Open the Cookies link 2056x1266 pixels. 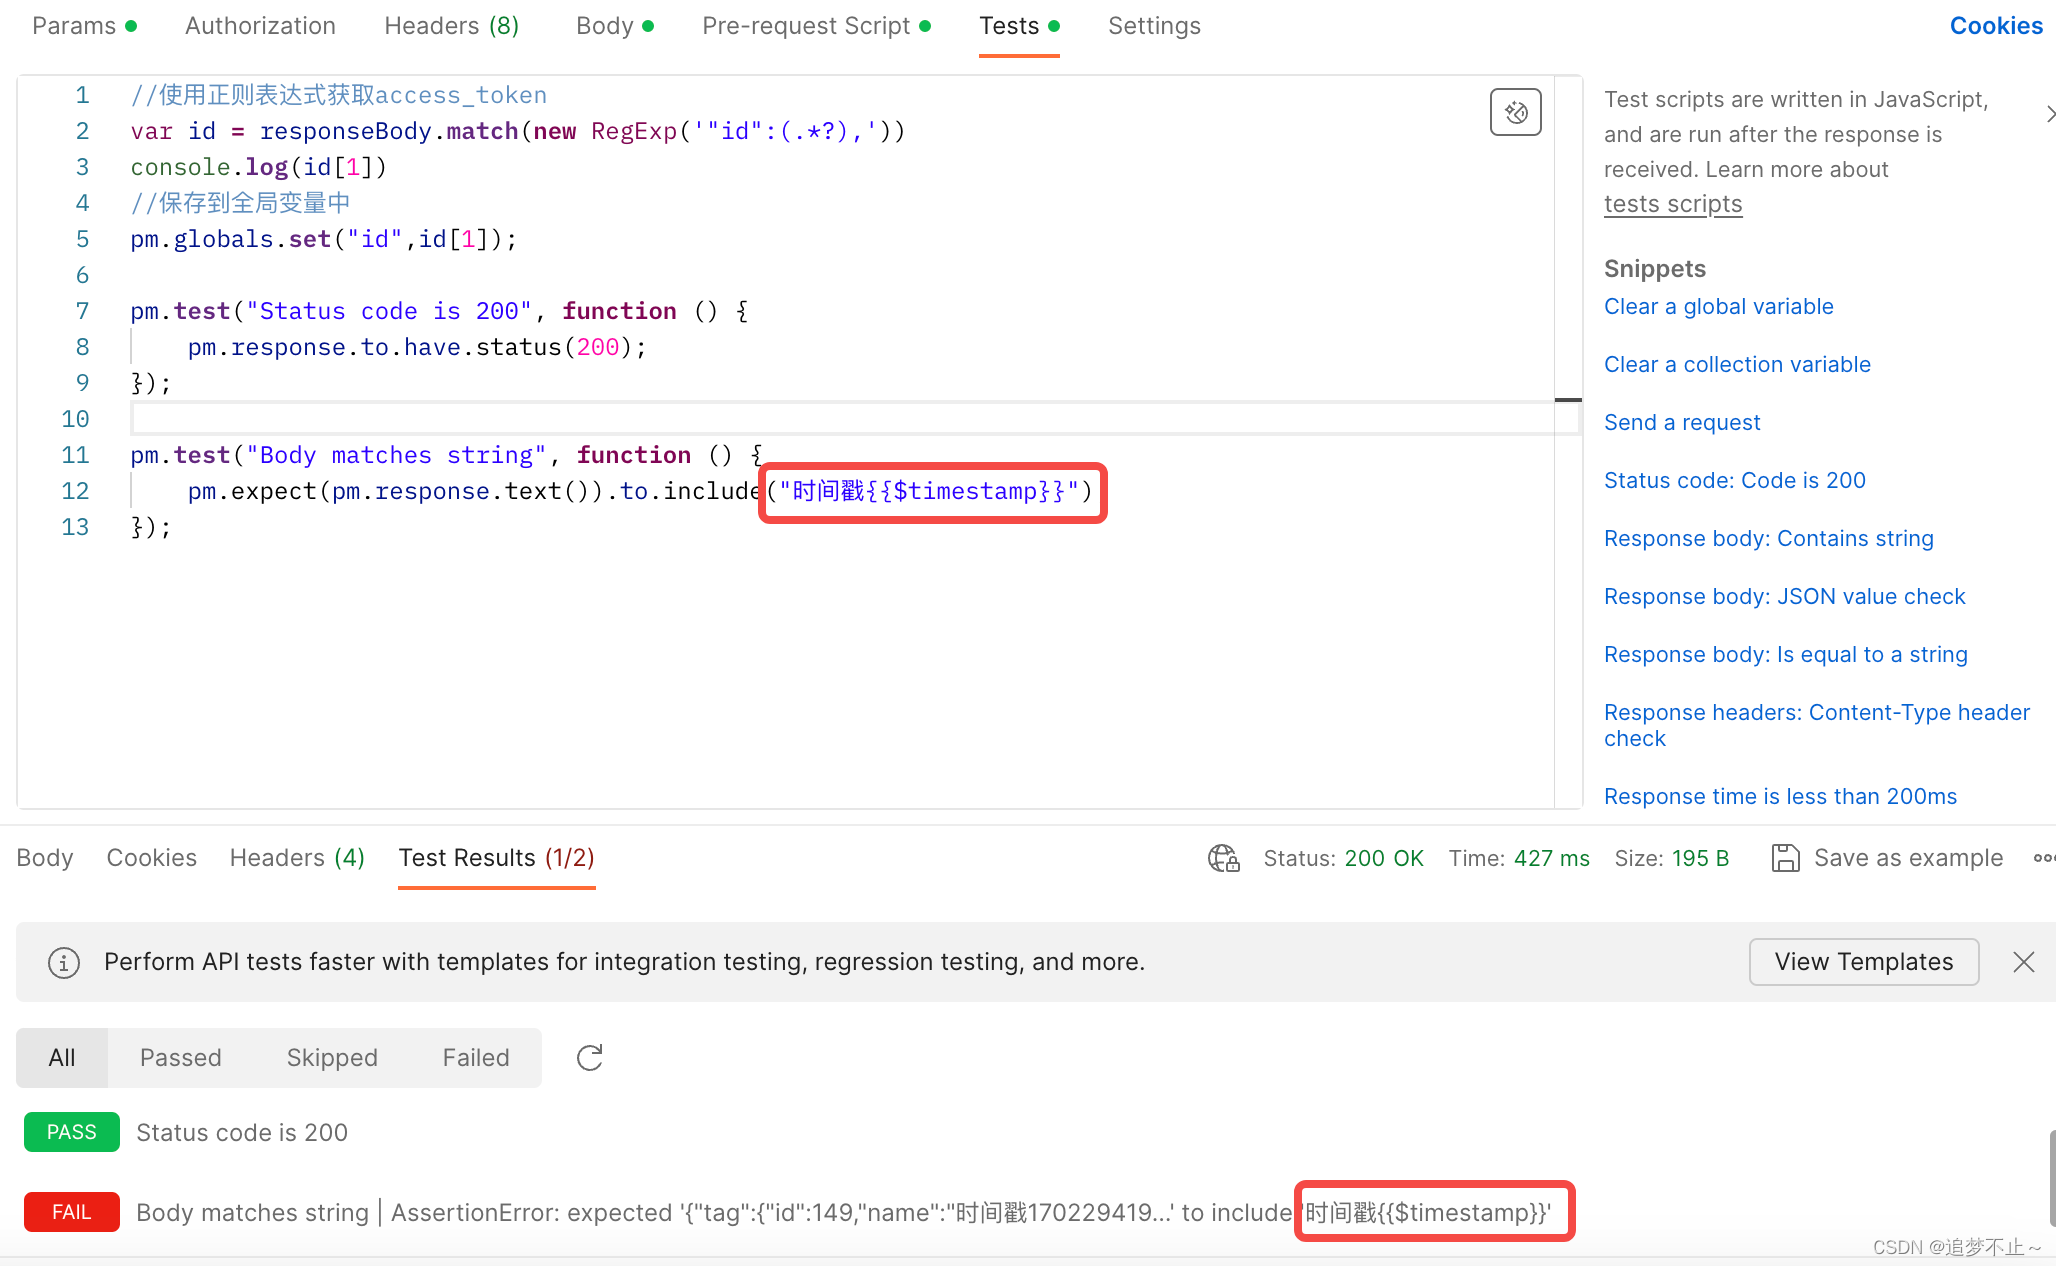1995,26
